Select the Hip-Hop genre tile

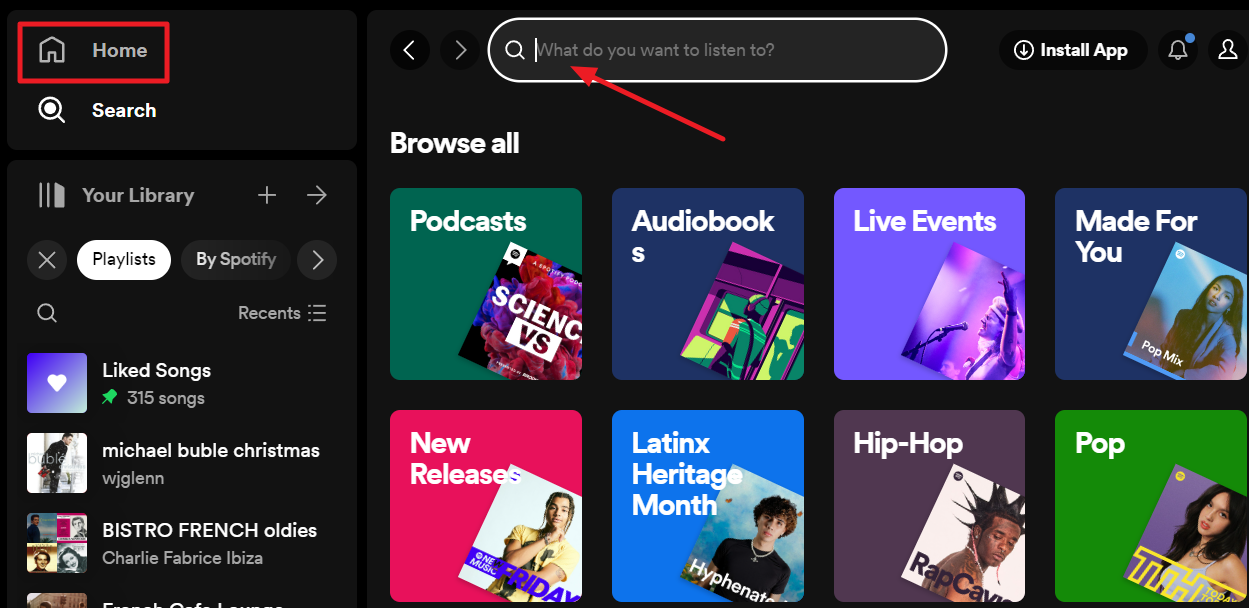coord(929,505)
